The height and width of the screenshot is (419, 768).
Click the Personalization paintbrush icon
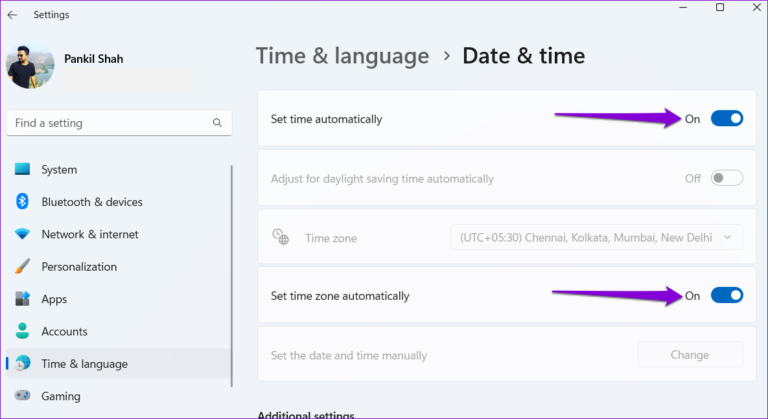pyautogui.click(x=22, y=267)
